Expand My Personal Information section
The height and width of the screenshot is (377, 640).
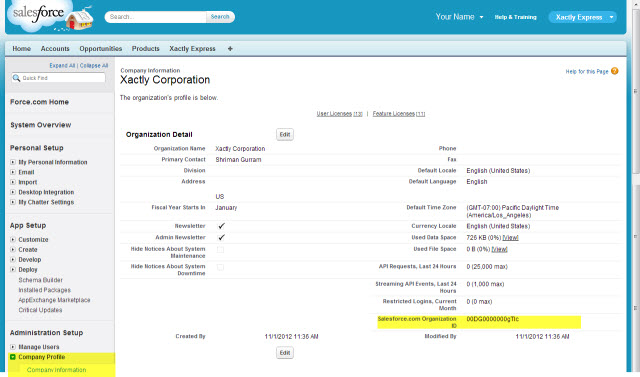(13, 162)
